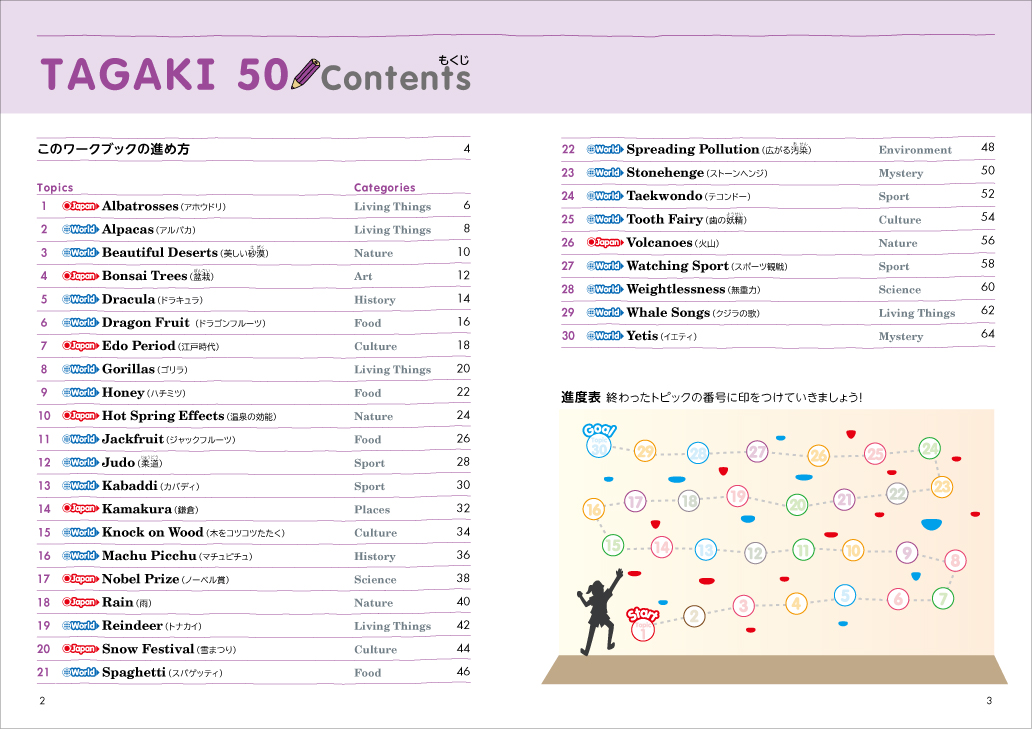This screenshot has width=1032, height=729.
Task: Click the Japan badge next to Volcanoes
Action: (605, 243)
